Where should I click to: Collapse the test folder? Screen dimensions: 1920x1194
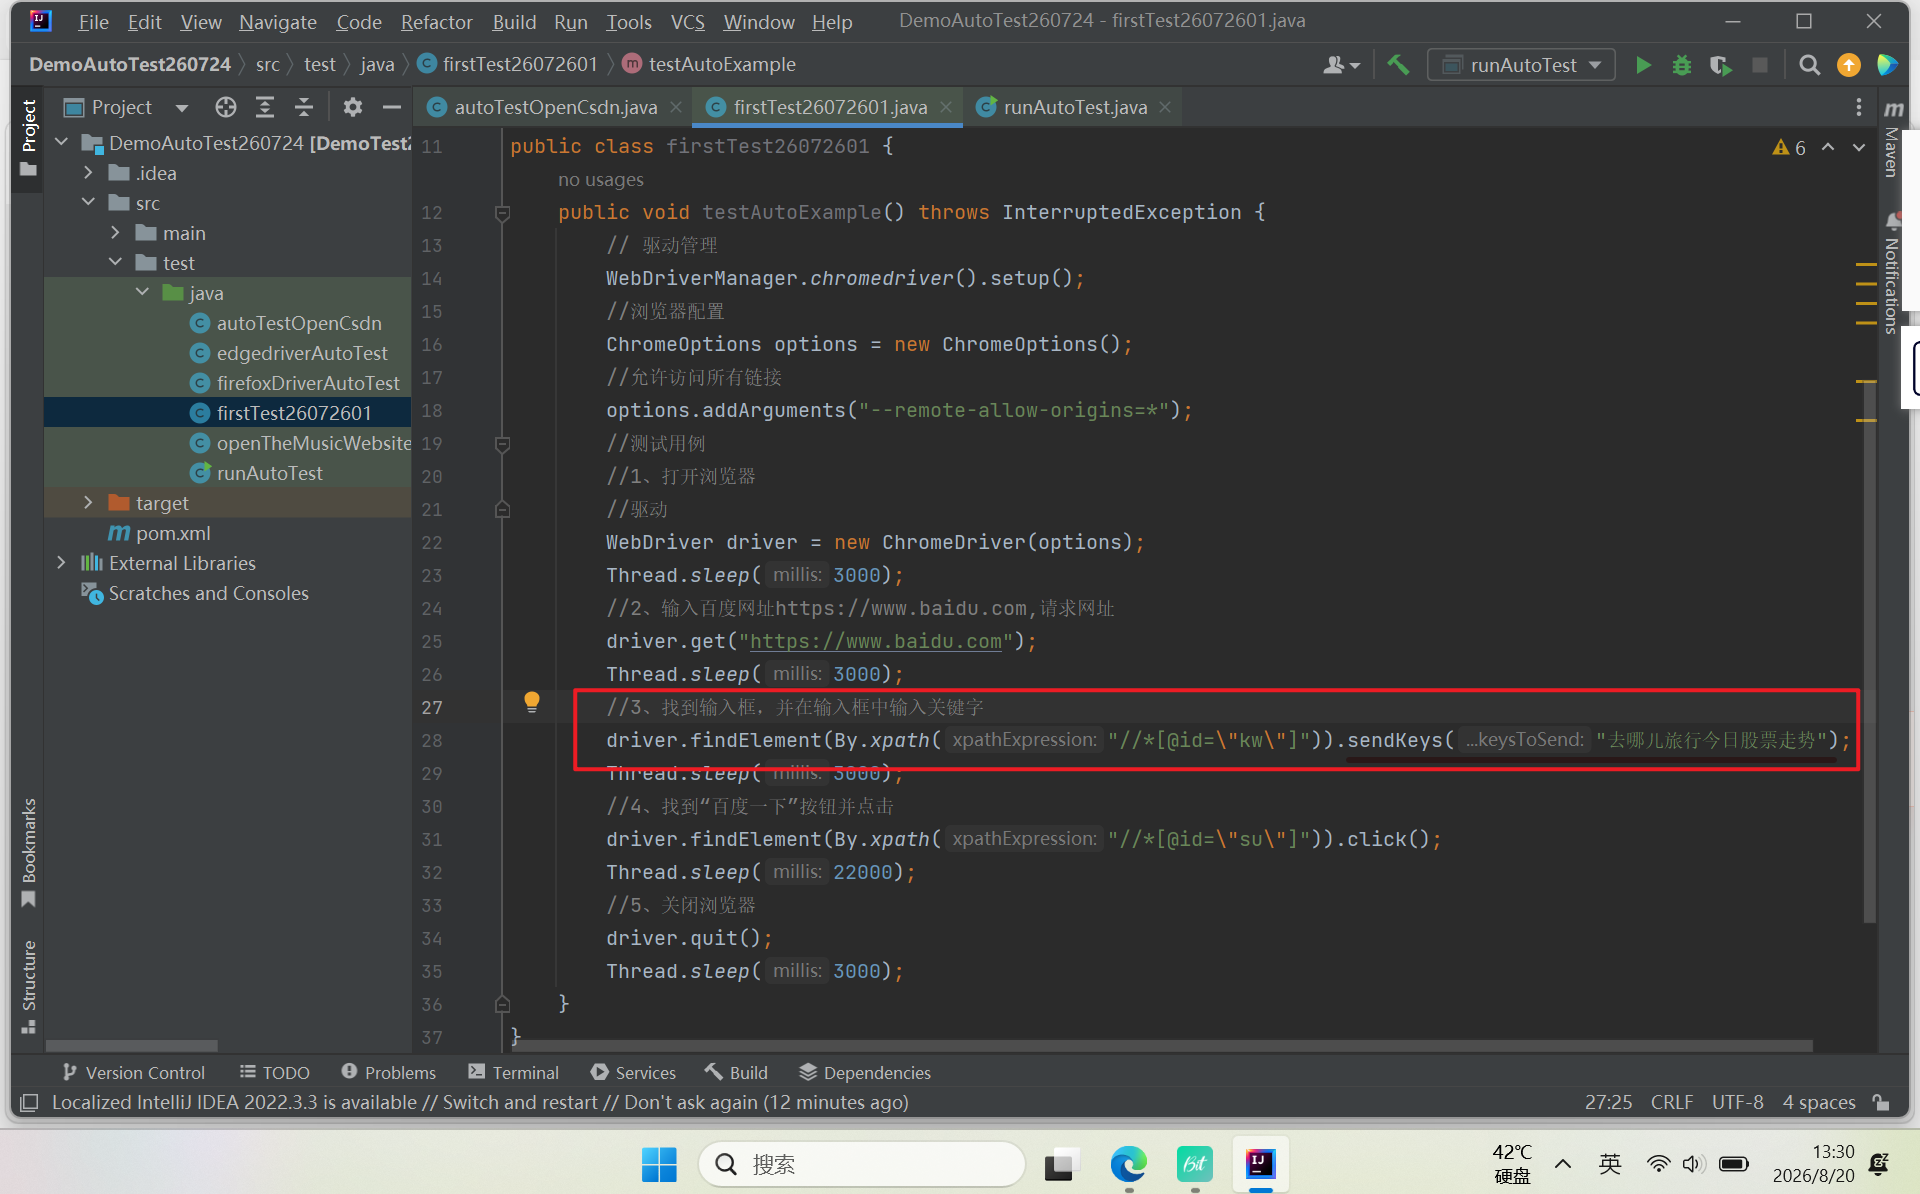click(x=115, y=263)
